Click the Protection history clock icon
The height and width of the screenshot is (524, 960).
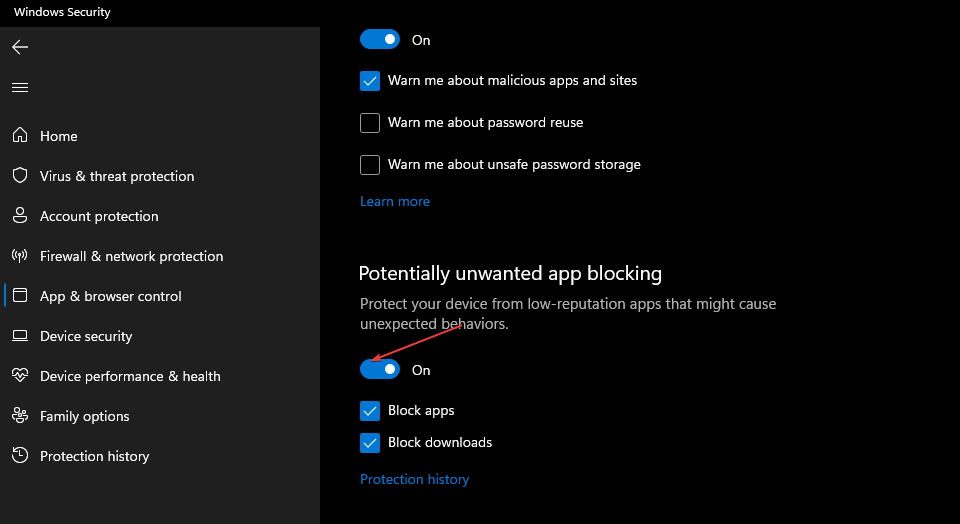coord(20,456)
